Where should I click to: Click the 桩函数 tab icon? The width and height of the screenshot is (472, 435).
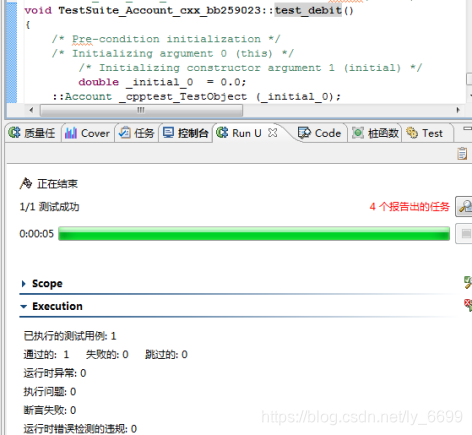click(358, 133)
